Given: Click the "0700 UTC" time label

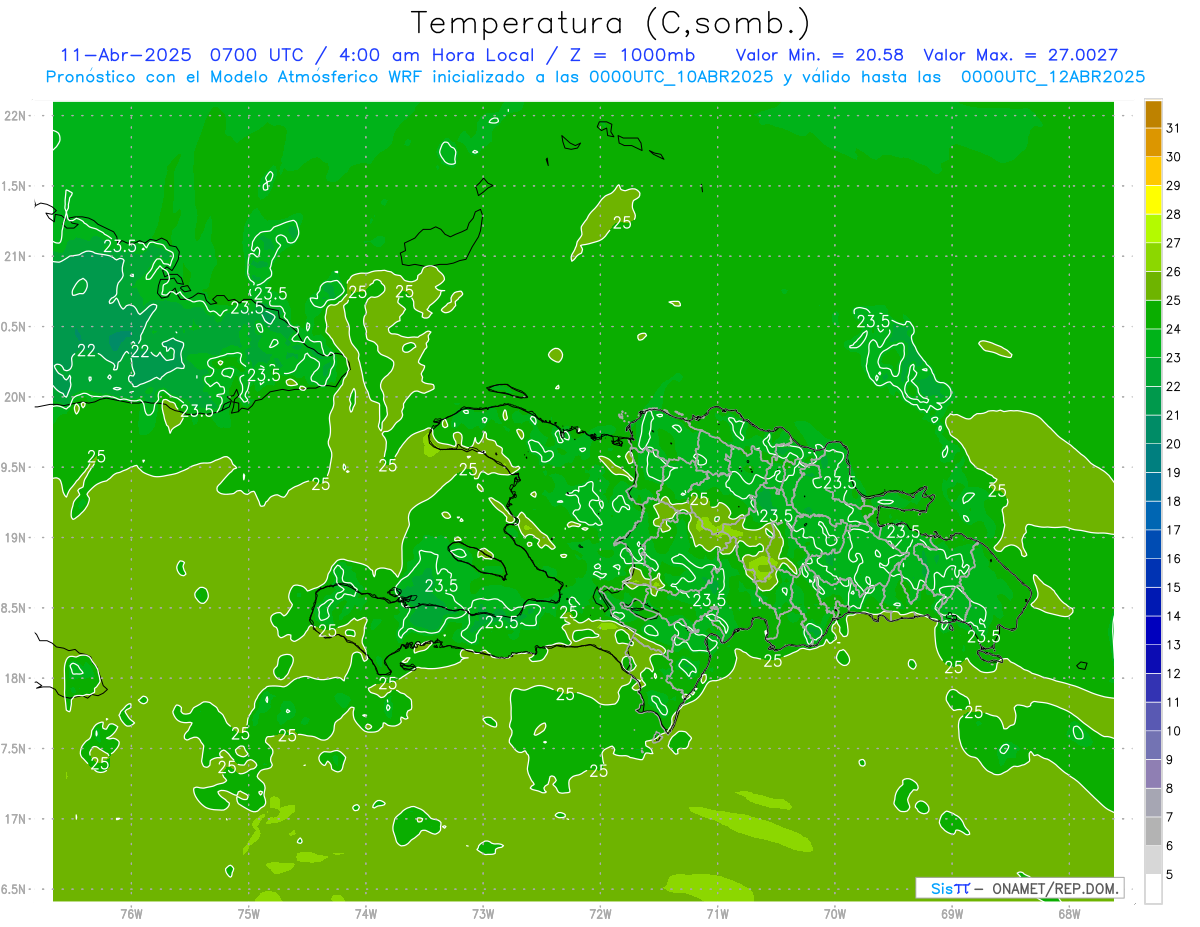Looking at the screenshot, I should pyautogui.click(x=259, y=55).
